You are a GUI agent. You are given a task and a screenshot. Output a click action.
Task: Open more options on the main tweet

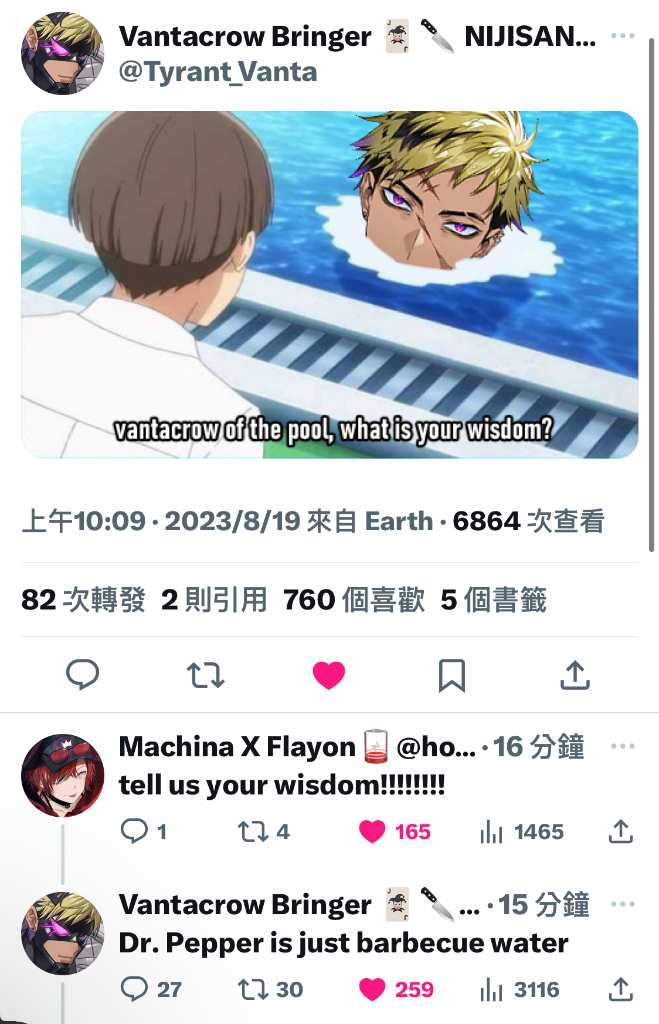[x=622, y=36]
